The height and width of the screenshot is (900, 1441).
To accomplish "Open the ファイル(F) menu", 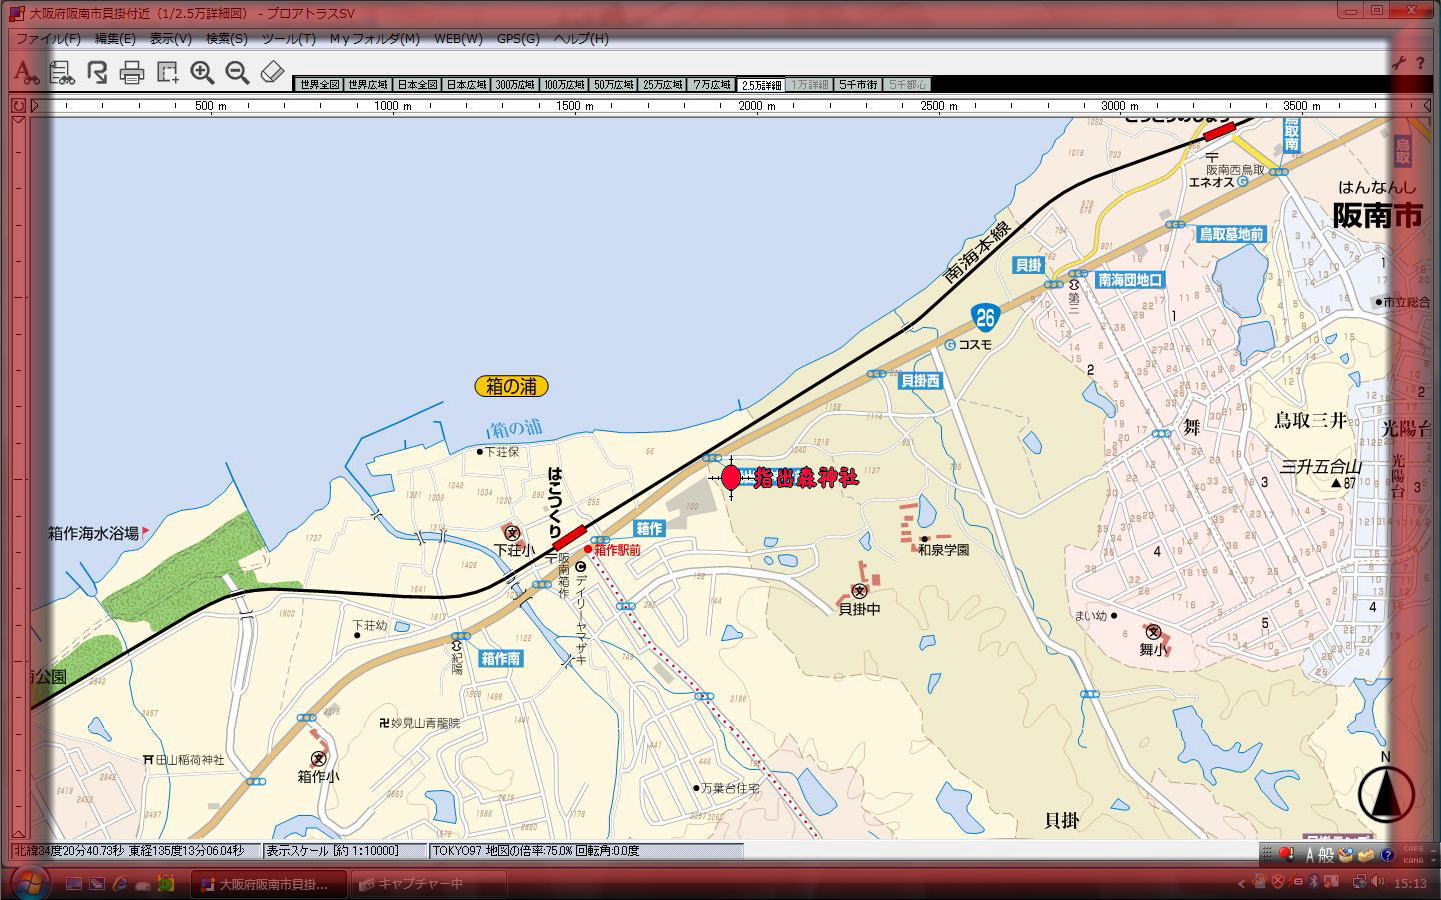I will [x=48, y=39].
